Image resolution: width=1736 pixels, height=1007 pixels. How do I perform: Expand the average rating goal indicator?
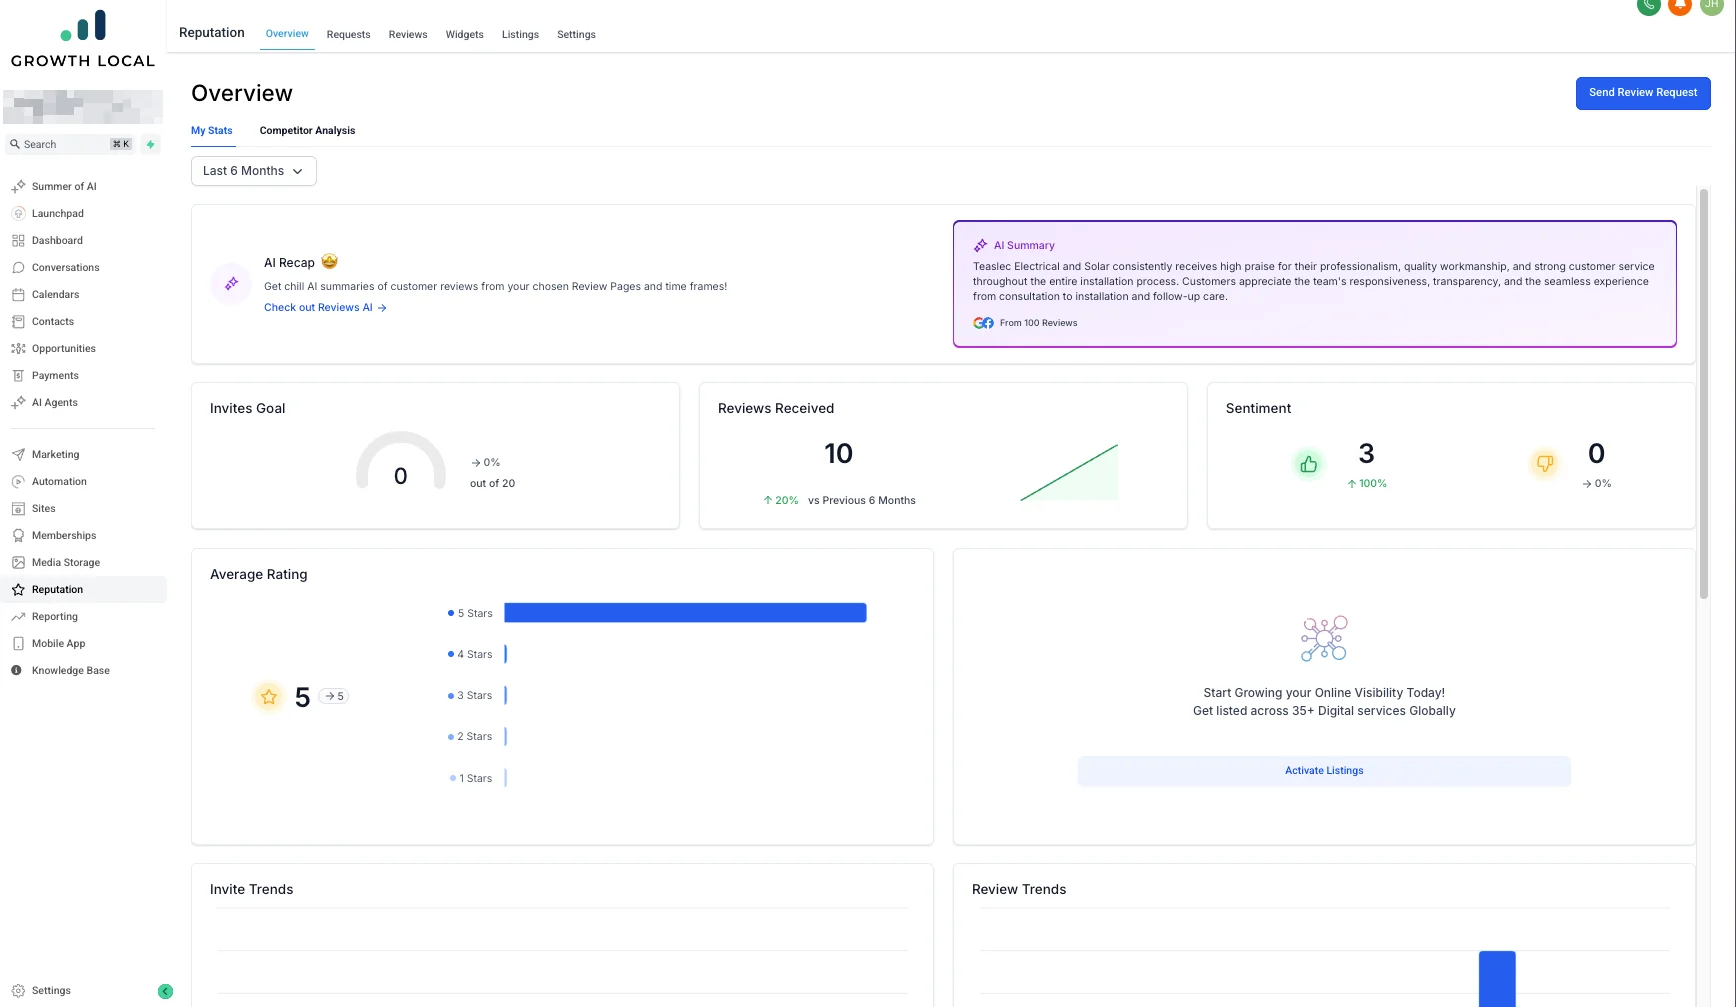coord(334,696)
